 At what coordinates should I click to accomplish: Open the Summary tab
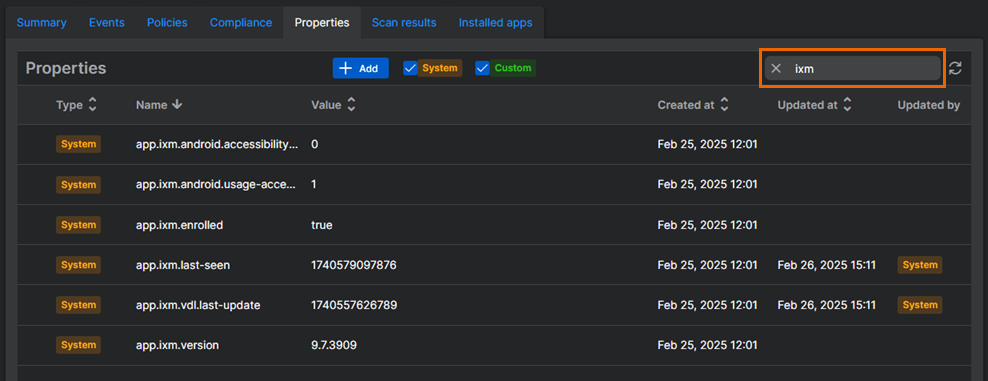click(x=42, y=23)
